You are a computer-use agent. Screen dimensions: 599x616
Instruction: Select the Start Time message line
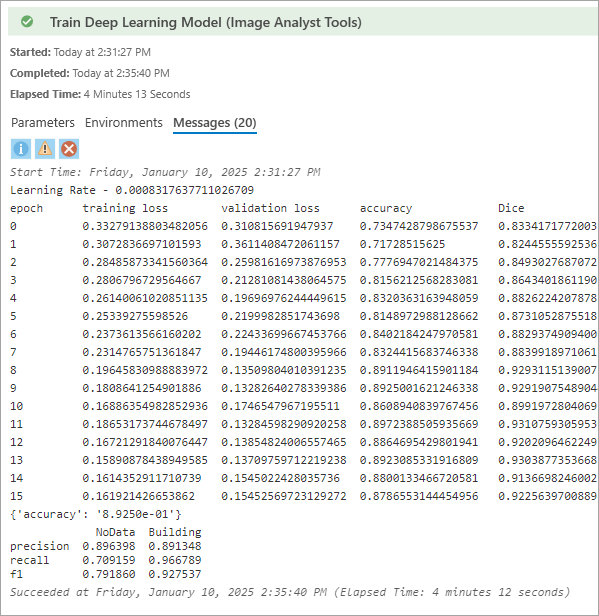(x=165, y=172)
